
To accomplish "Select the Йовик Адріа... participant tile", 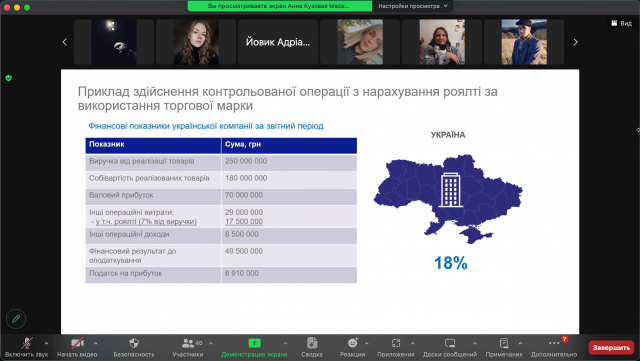I will click(x=278, y=42).
